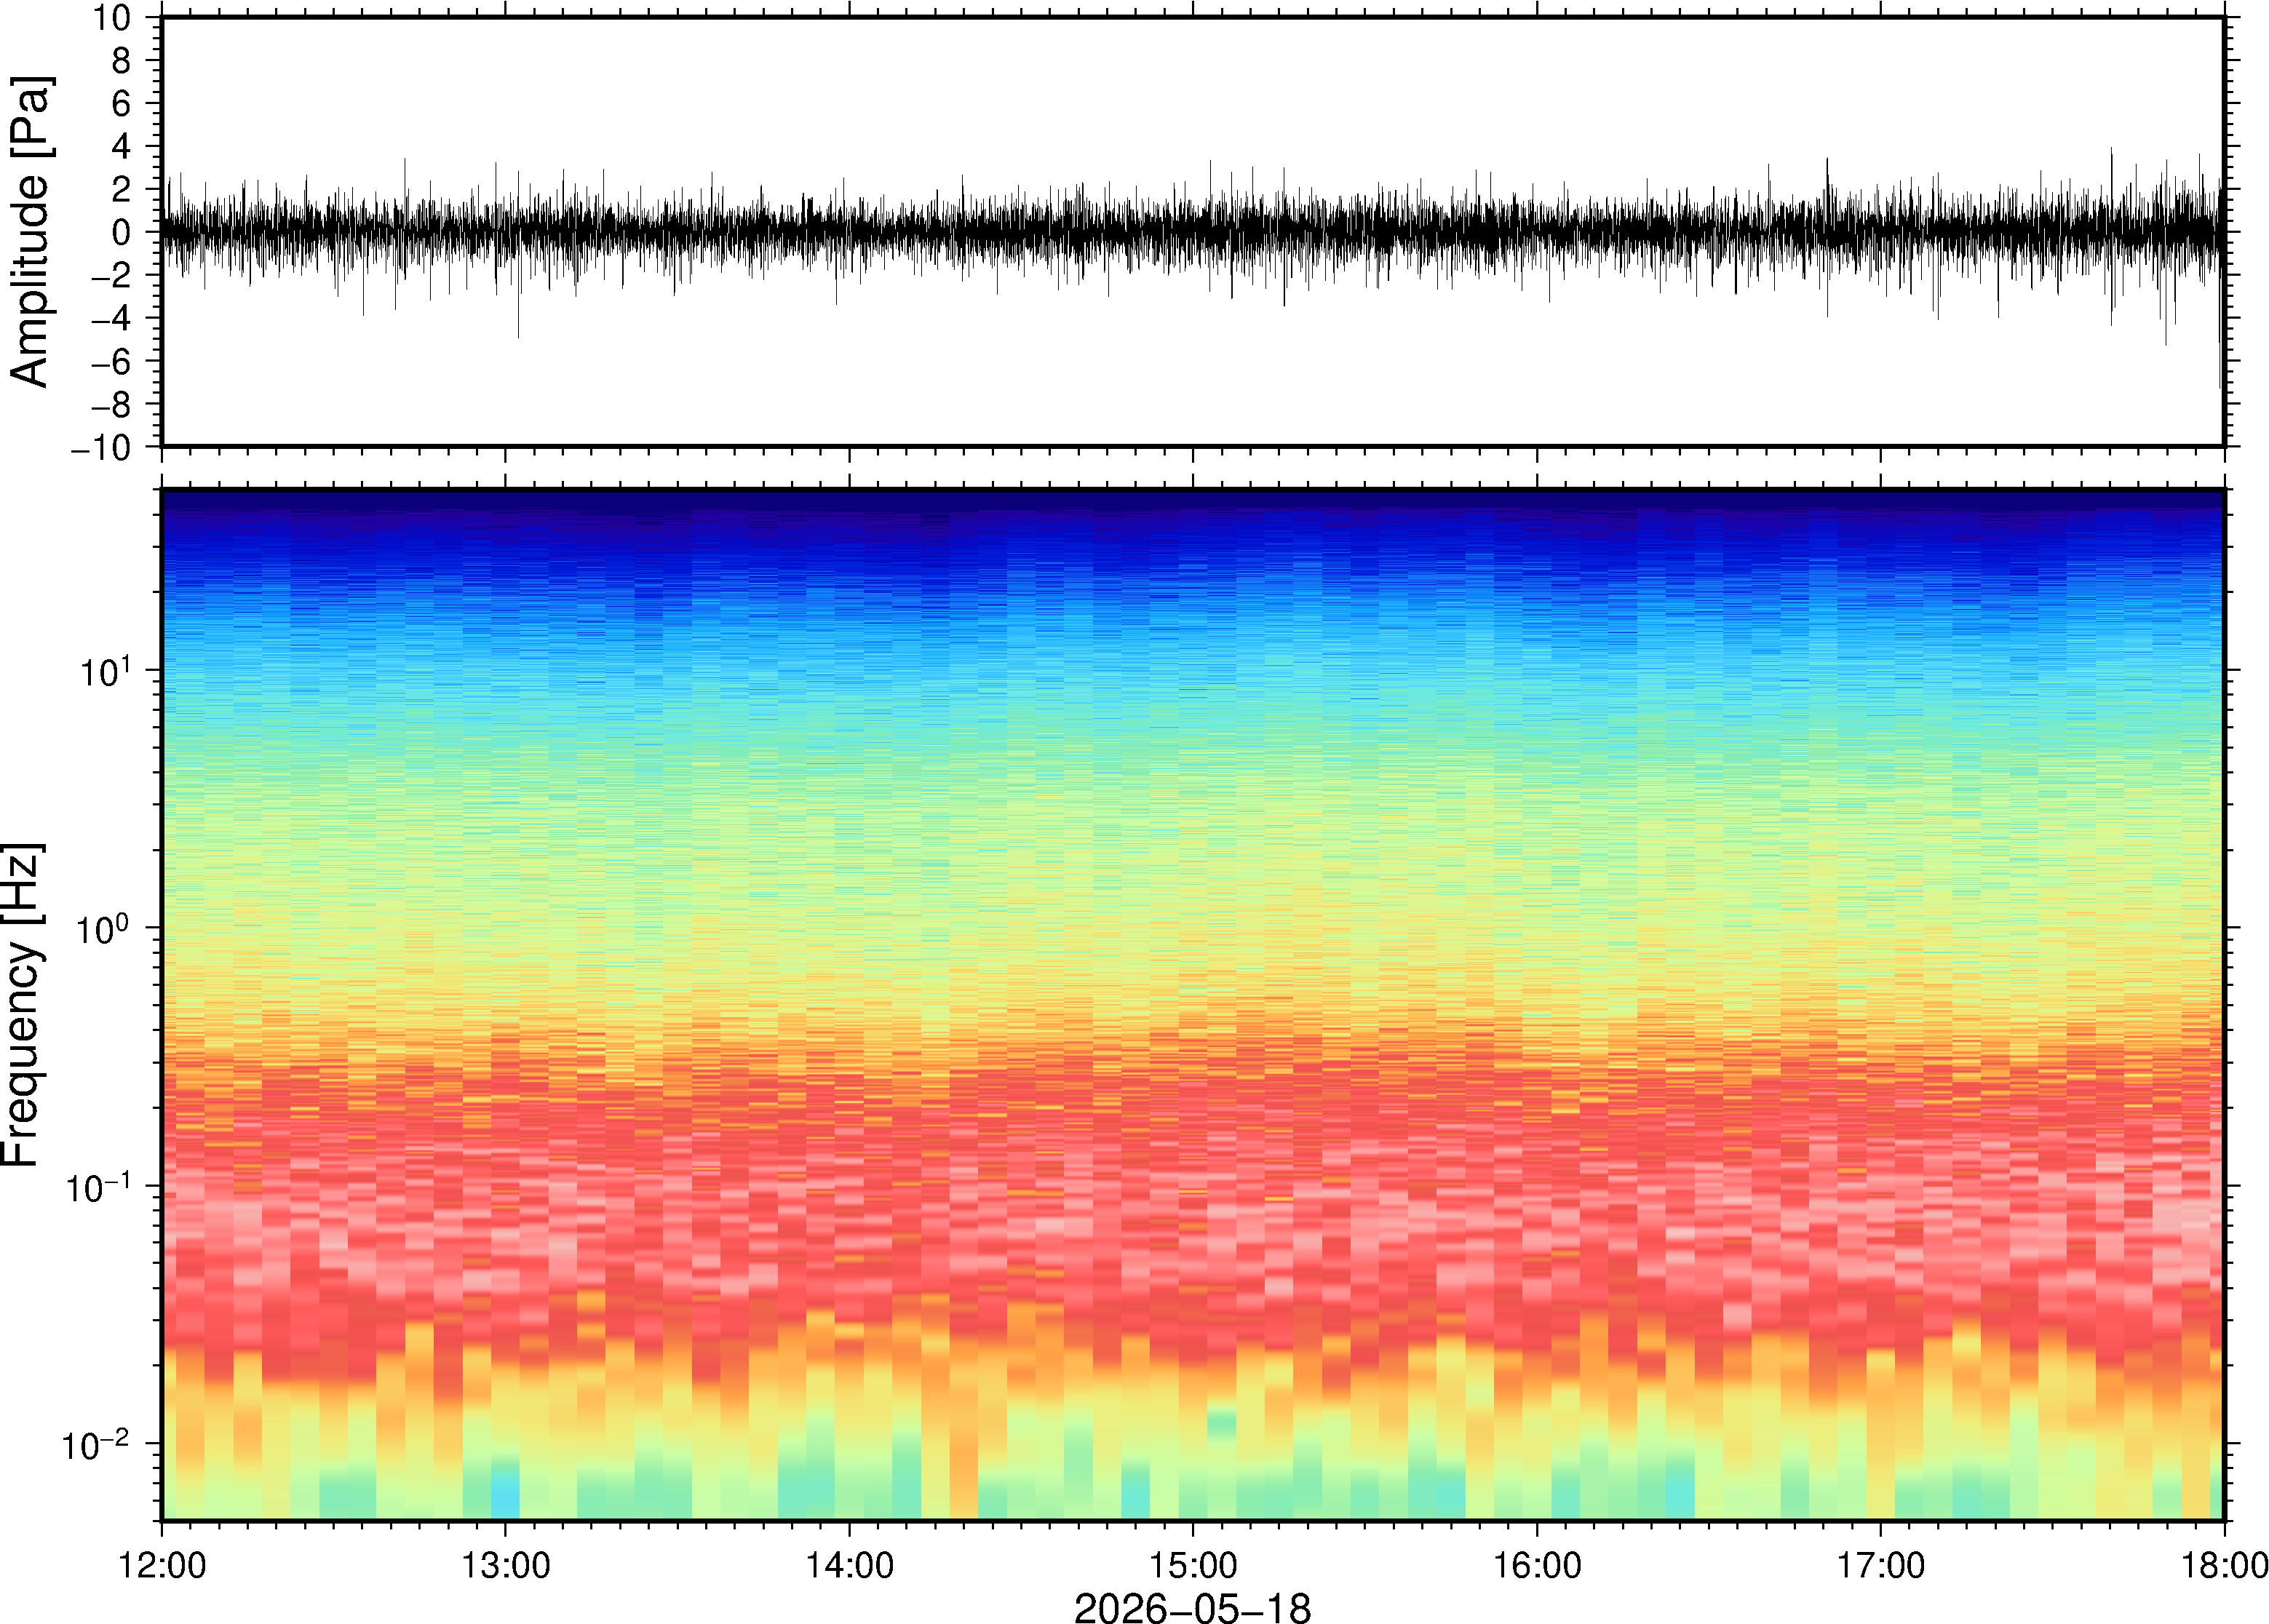Viewport: 2269px width, 1624px height.
Task: Click the Amplitude [Pa] axis title
Action: [30, 231]
